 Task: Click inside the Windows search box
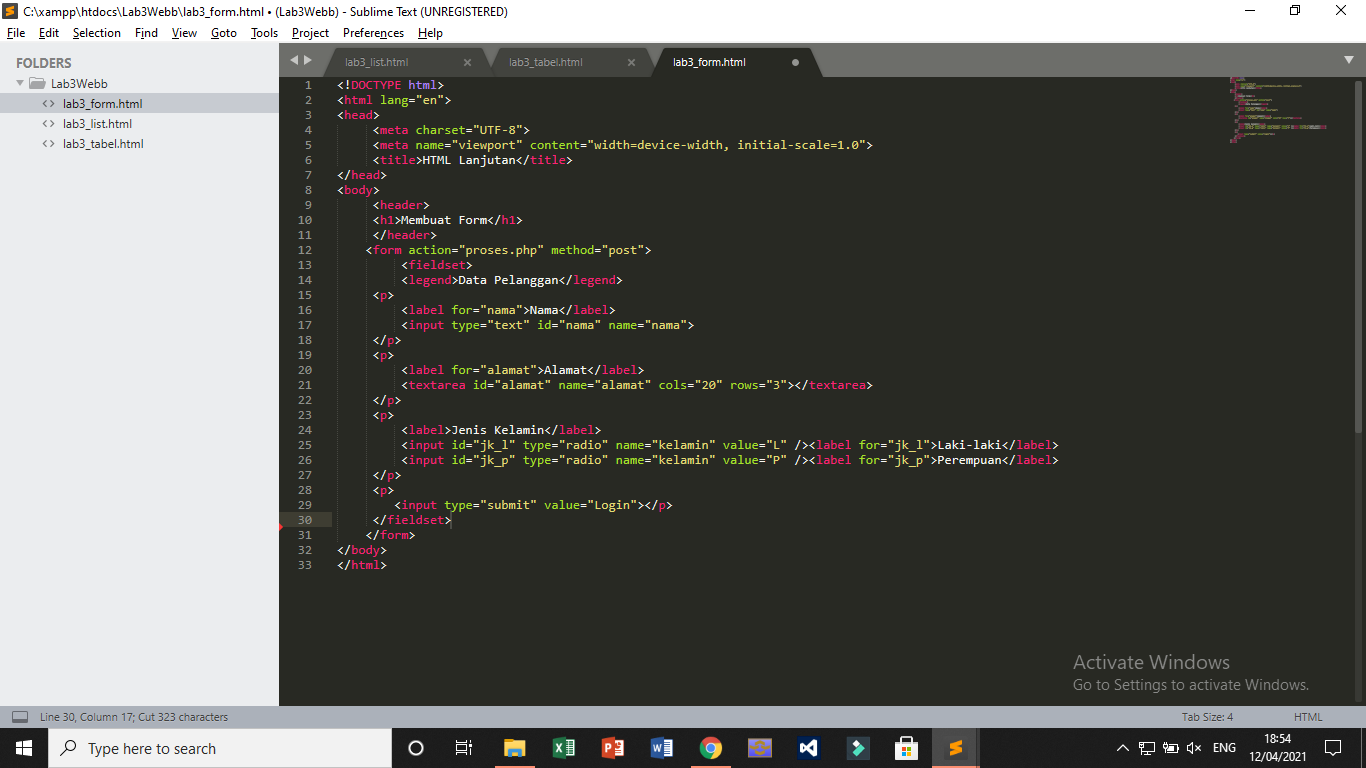[x=200, y=747]
